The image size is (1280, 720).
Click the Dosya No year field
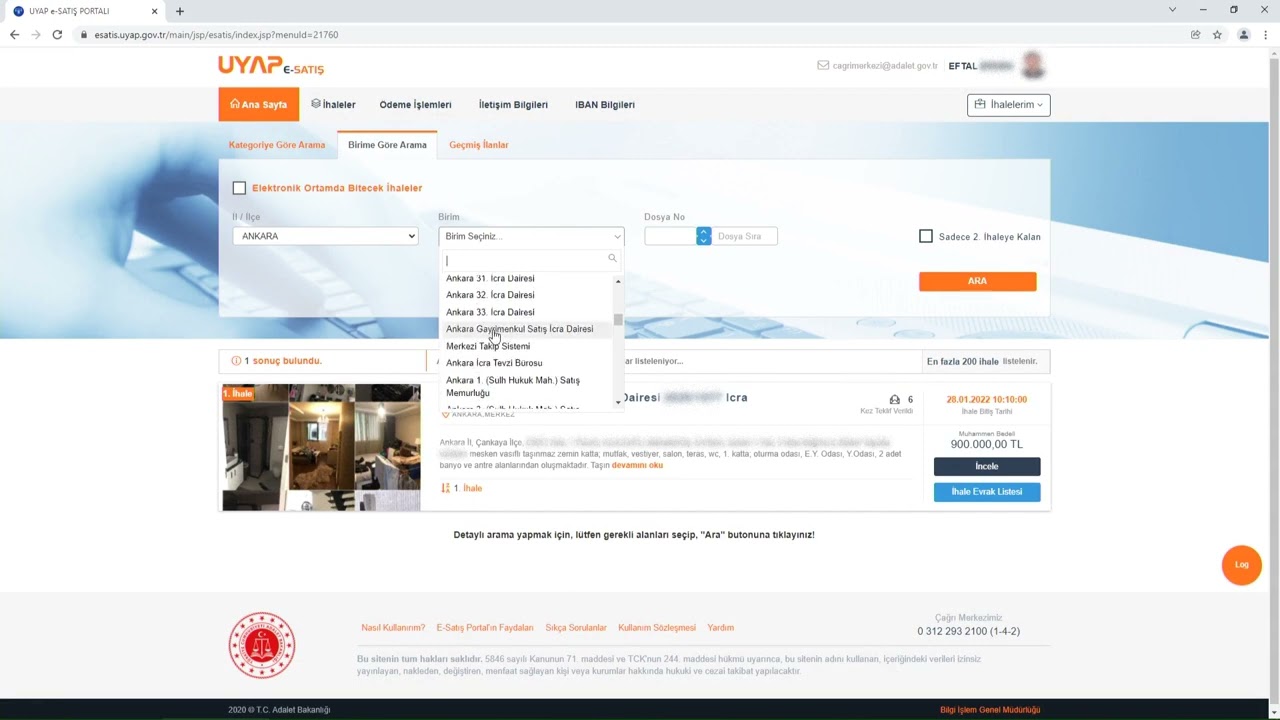(x=670, y=236)
